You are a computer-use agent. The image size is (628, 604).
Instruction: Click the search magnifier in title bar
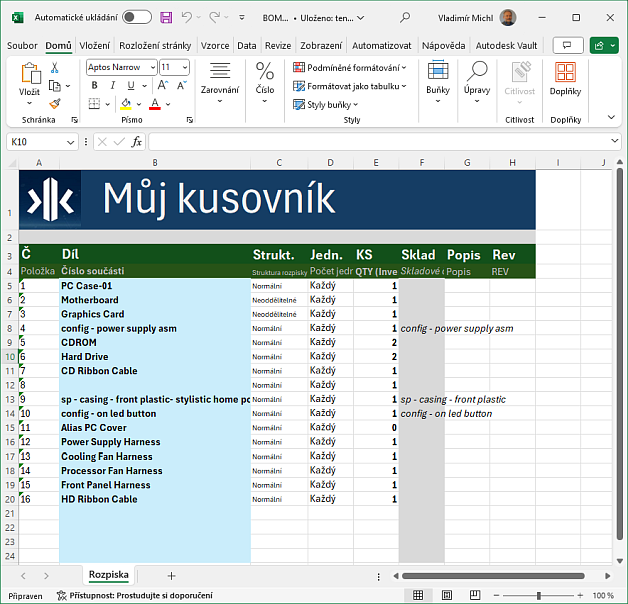point(405,18)
